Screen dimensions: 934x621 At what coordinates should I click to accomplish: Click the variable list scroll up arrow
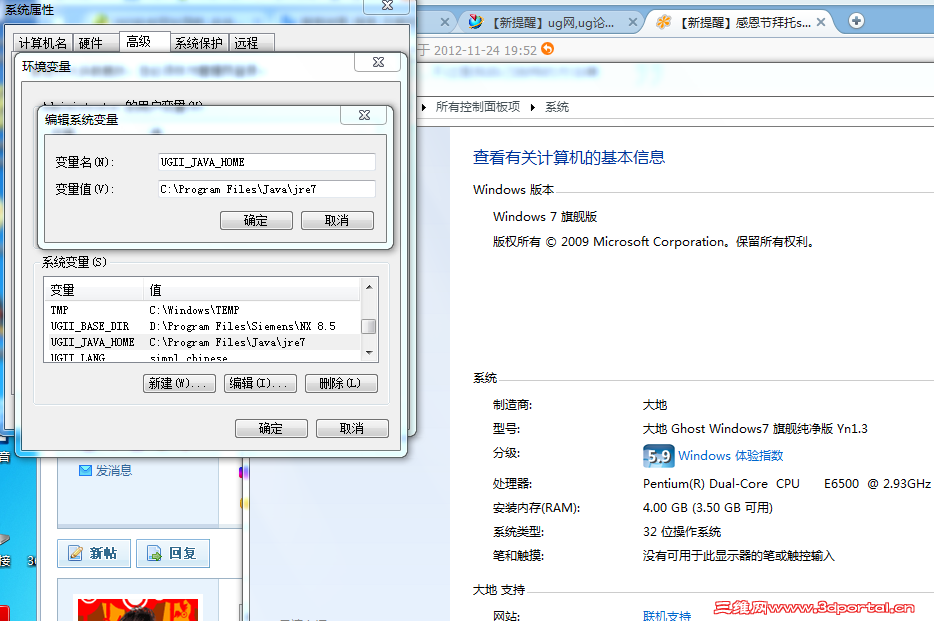tap(369, 287)
